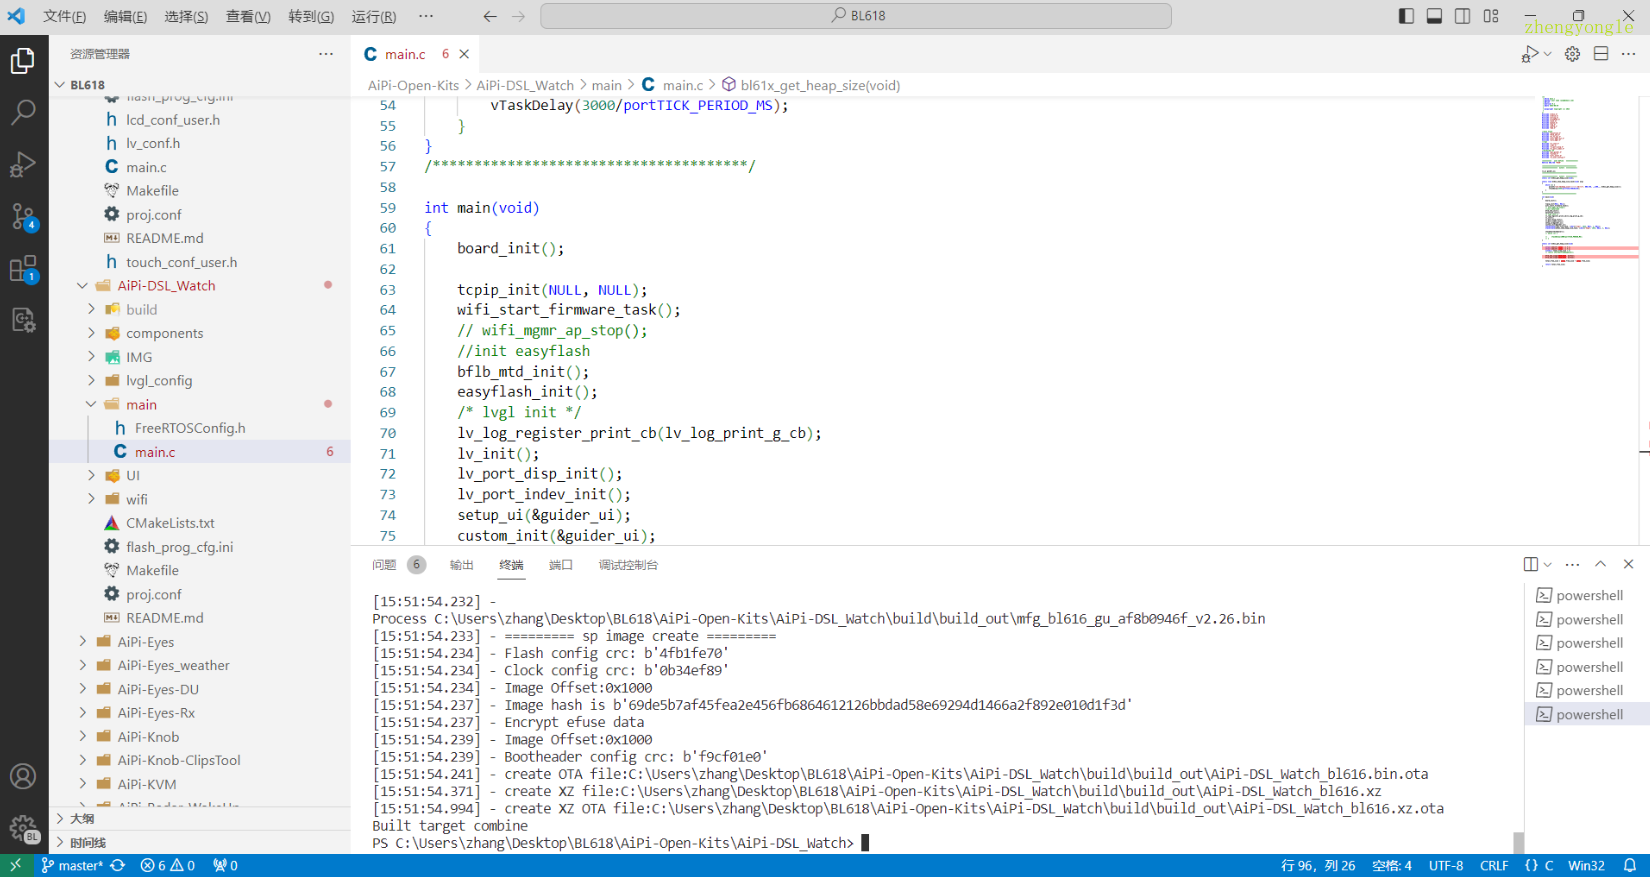Click the BL618 command center search box
The image size is (1650, 877).
856,16
